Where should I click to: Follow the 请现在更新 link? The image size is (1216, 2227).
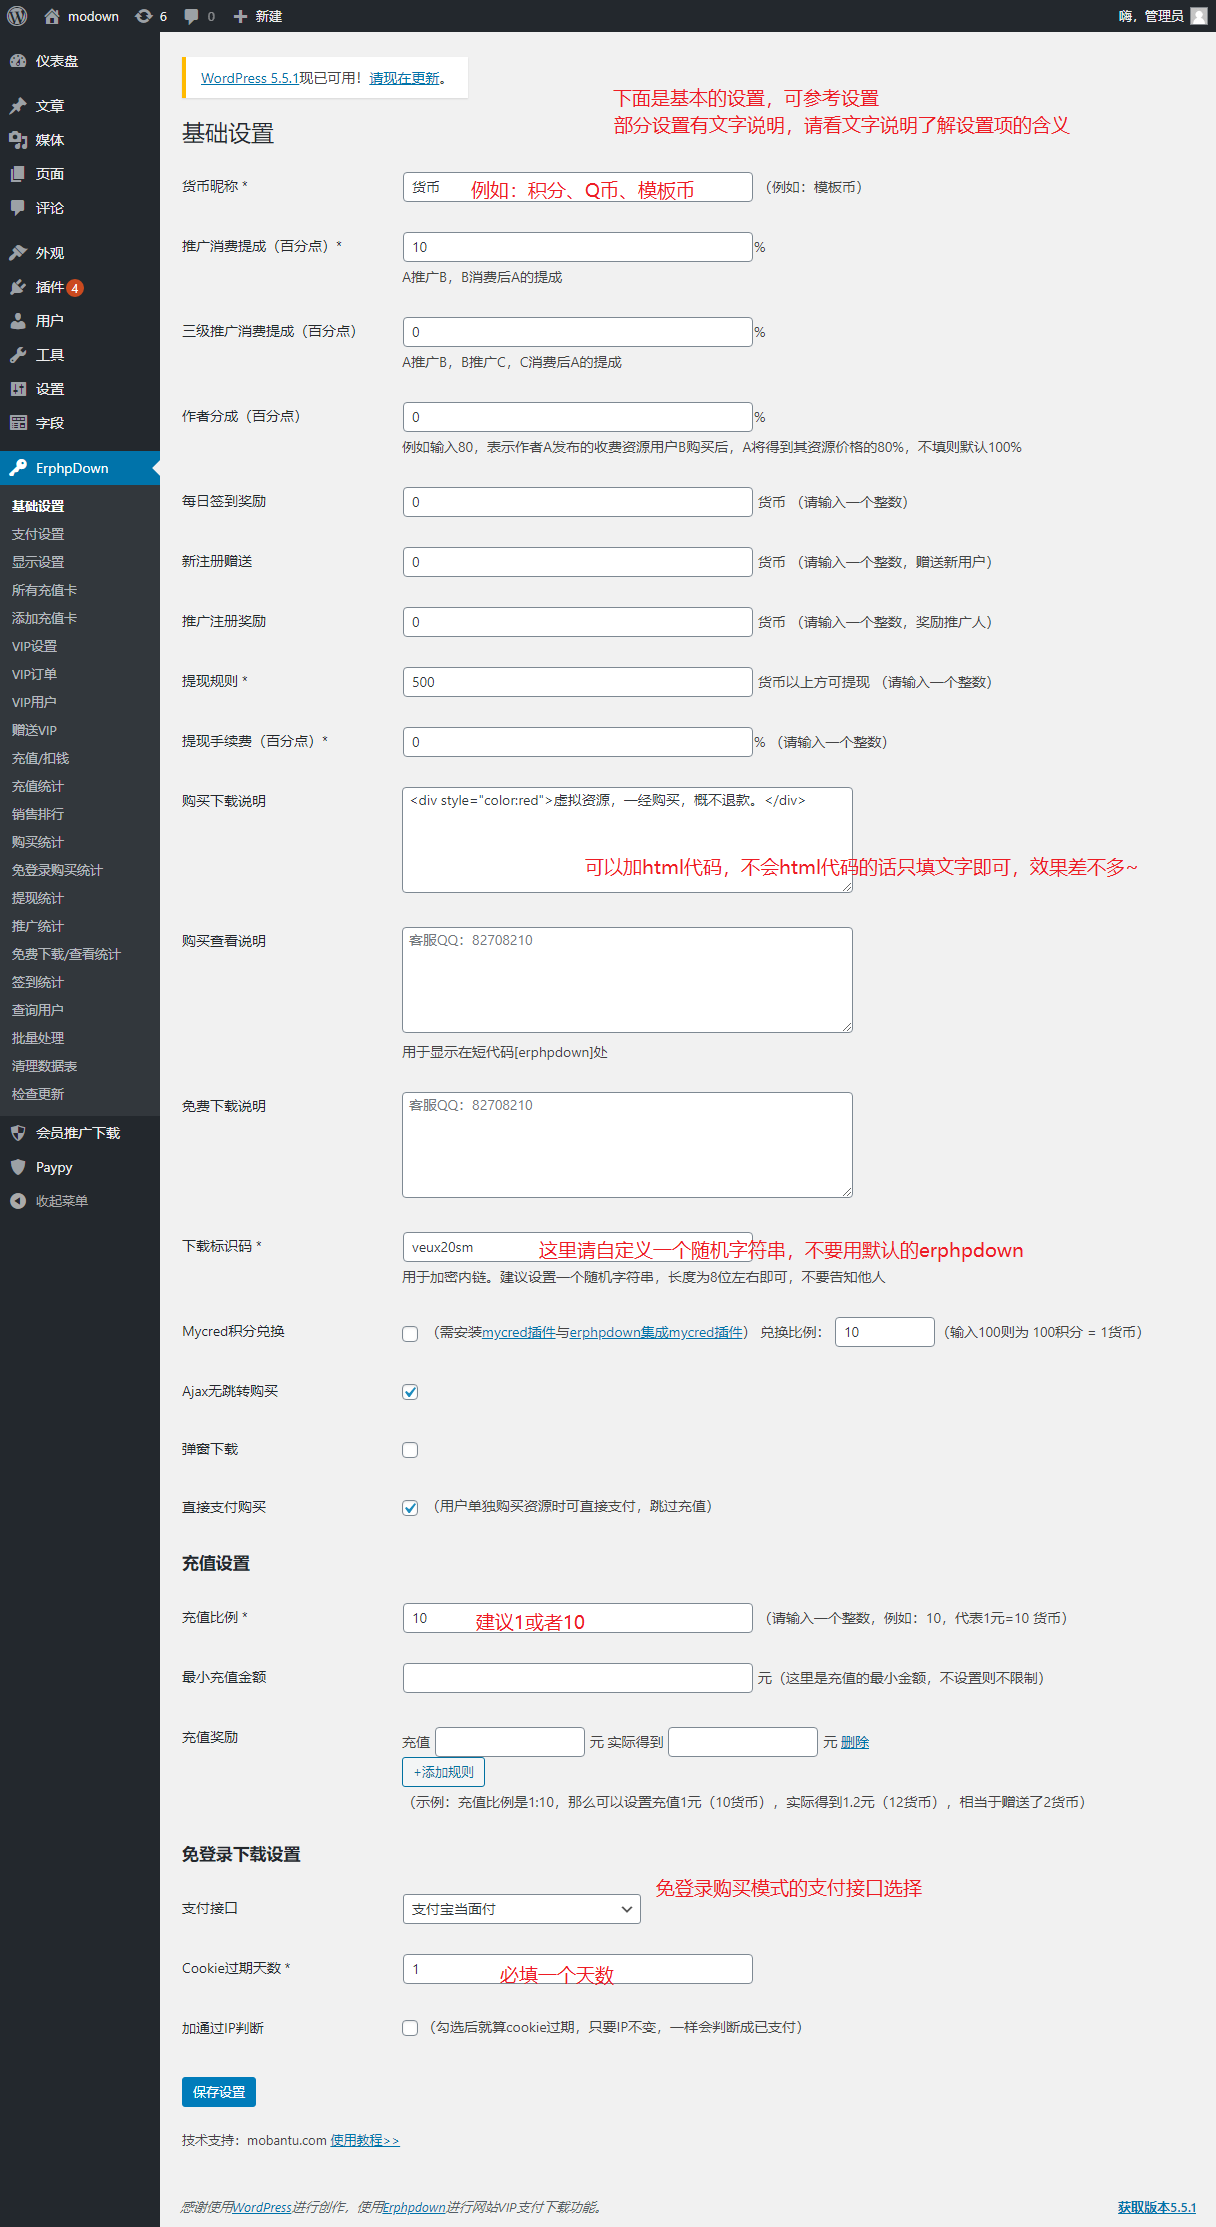click(x=404, y=78)
